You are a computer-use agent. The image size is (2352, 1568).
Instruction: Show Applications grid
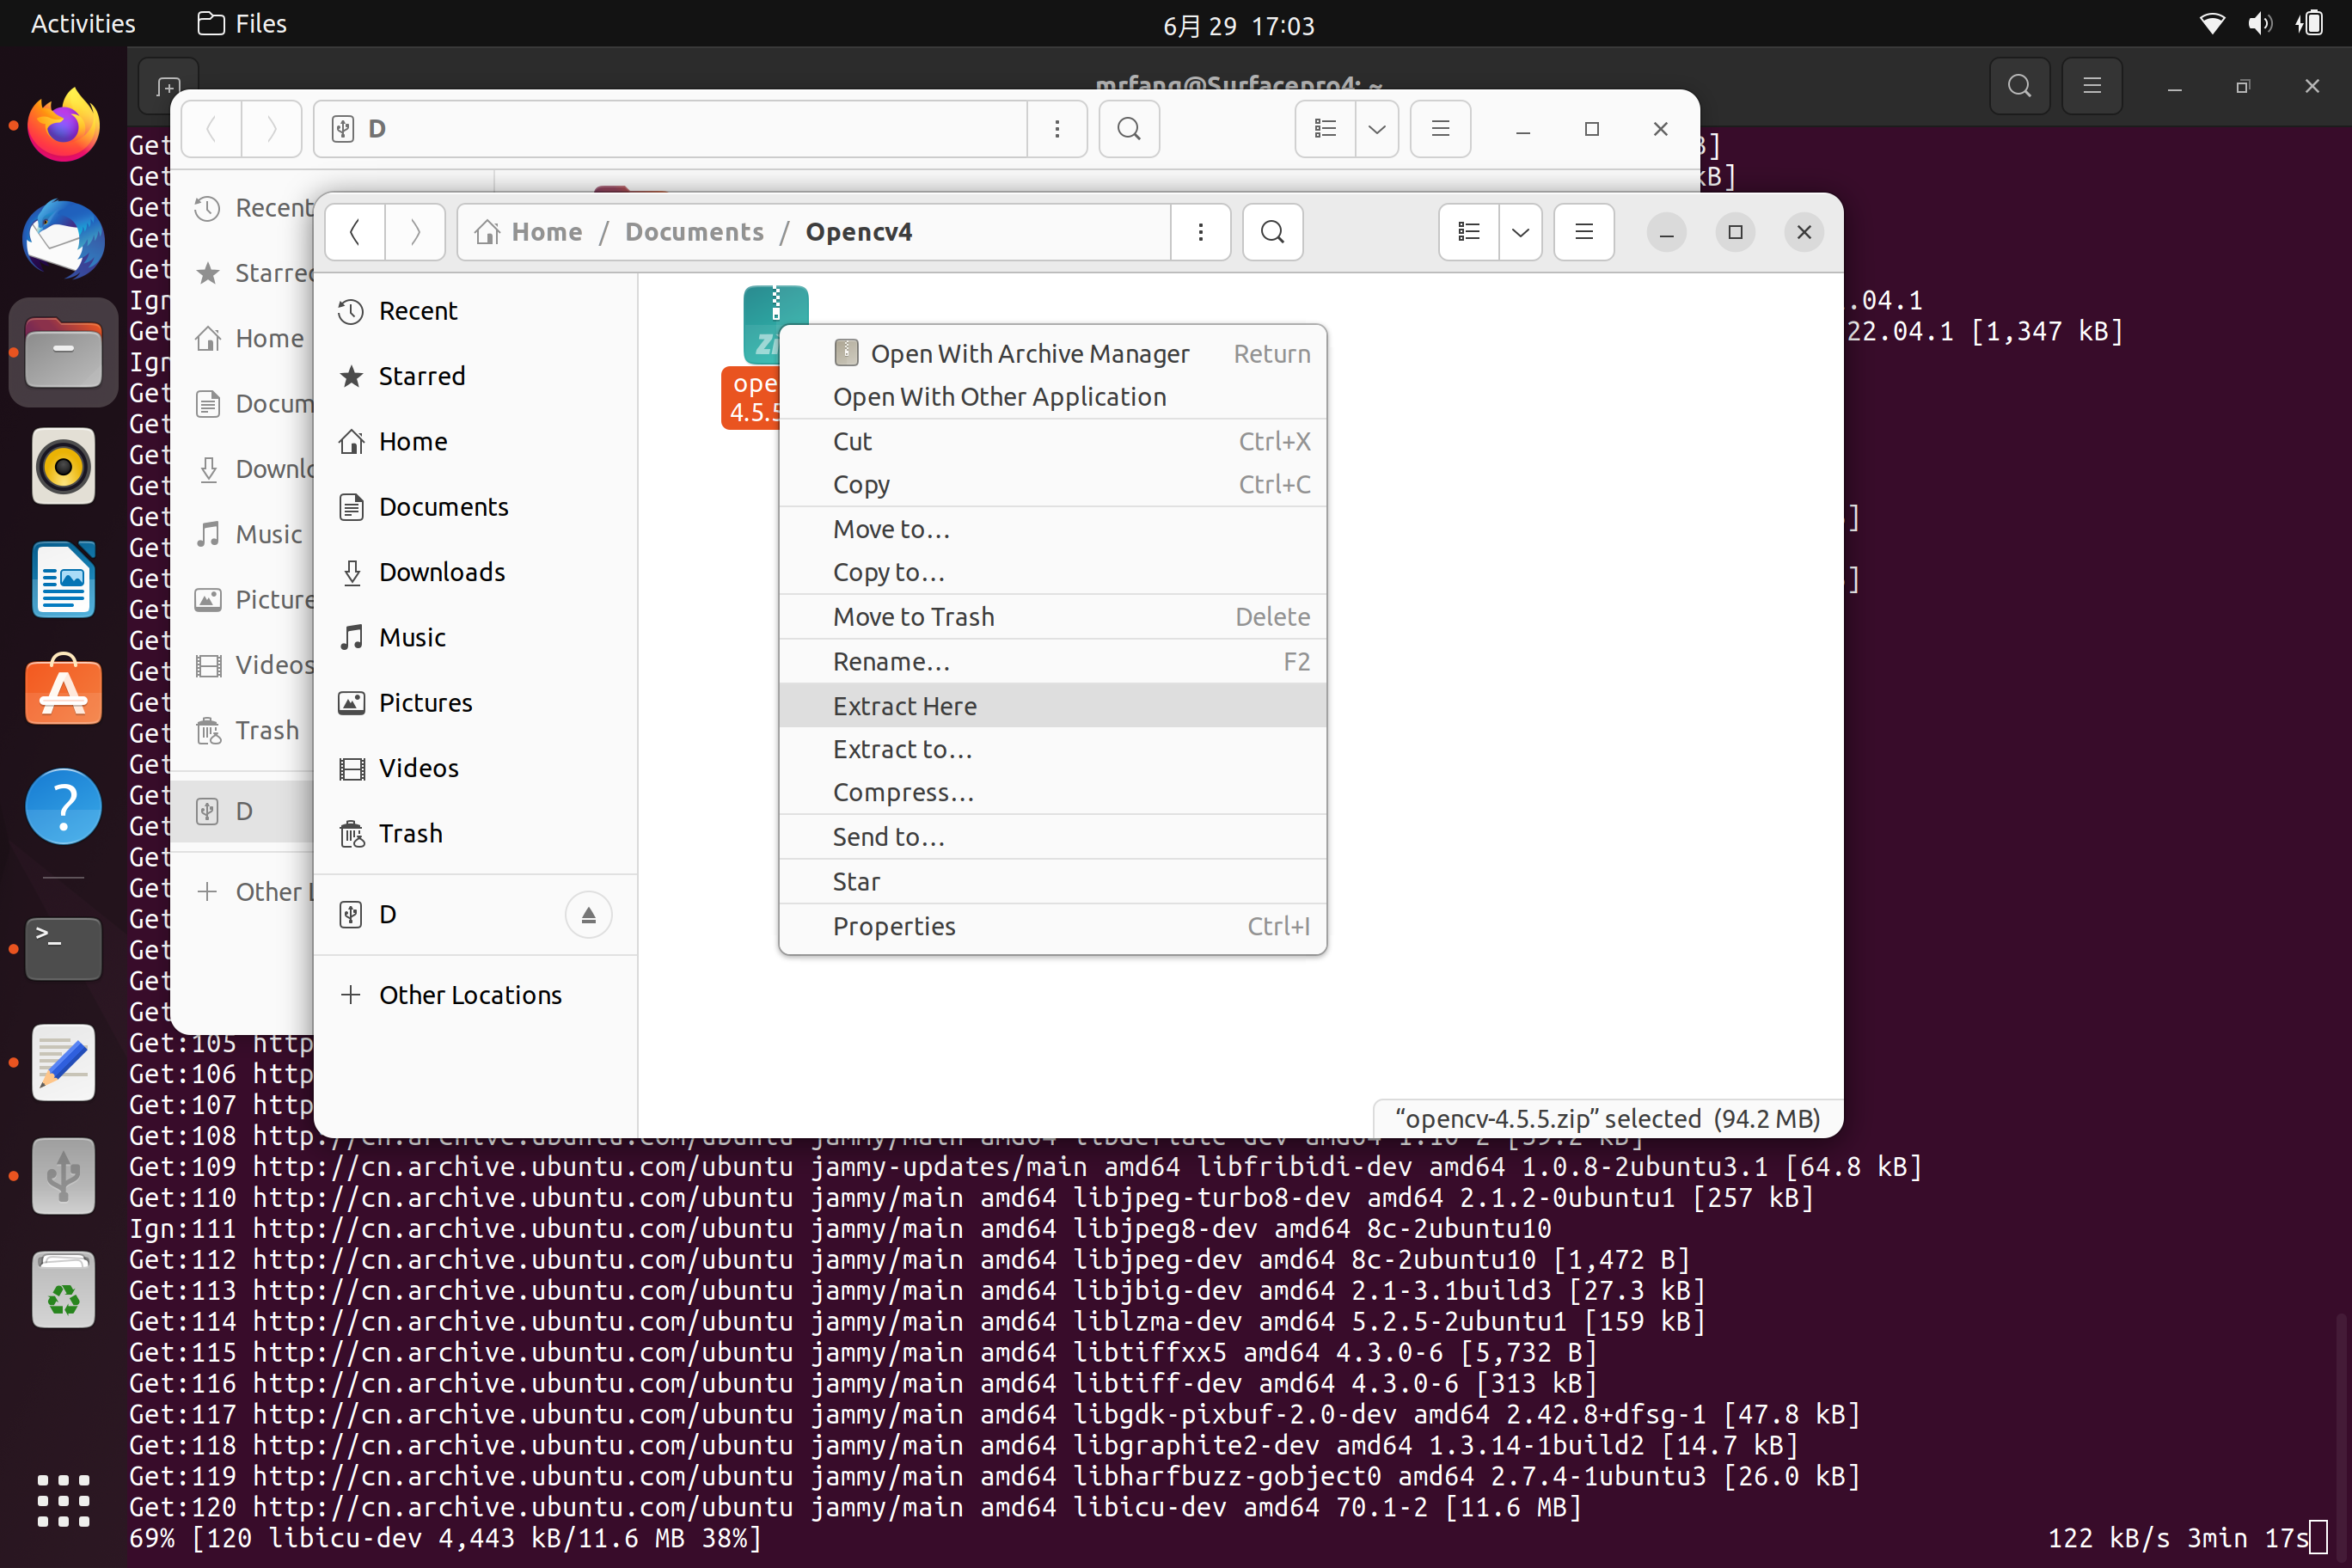63,1500
